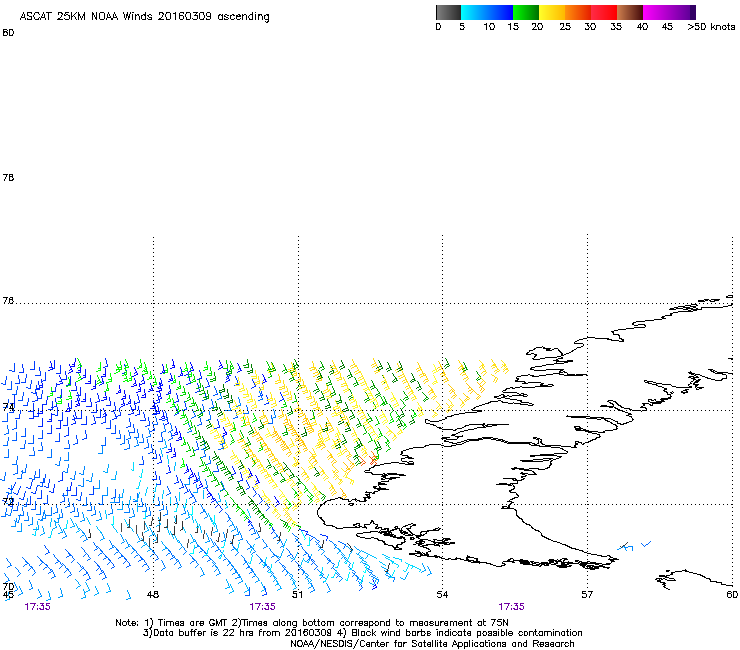Click the latitude label "80" at top left

8,33
